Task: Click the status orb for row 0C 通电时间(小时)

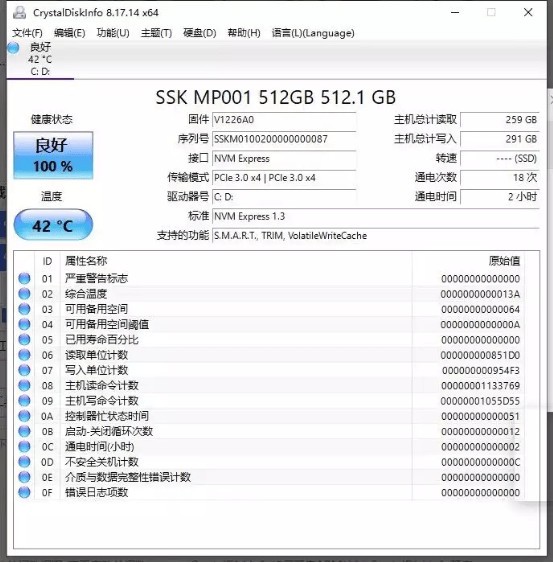Action: [24, 446]
